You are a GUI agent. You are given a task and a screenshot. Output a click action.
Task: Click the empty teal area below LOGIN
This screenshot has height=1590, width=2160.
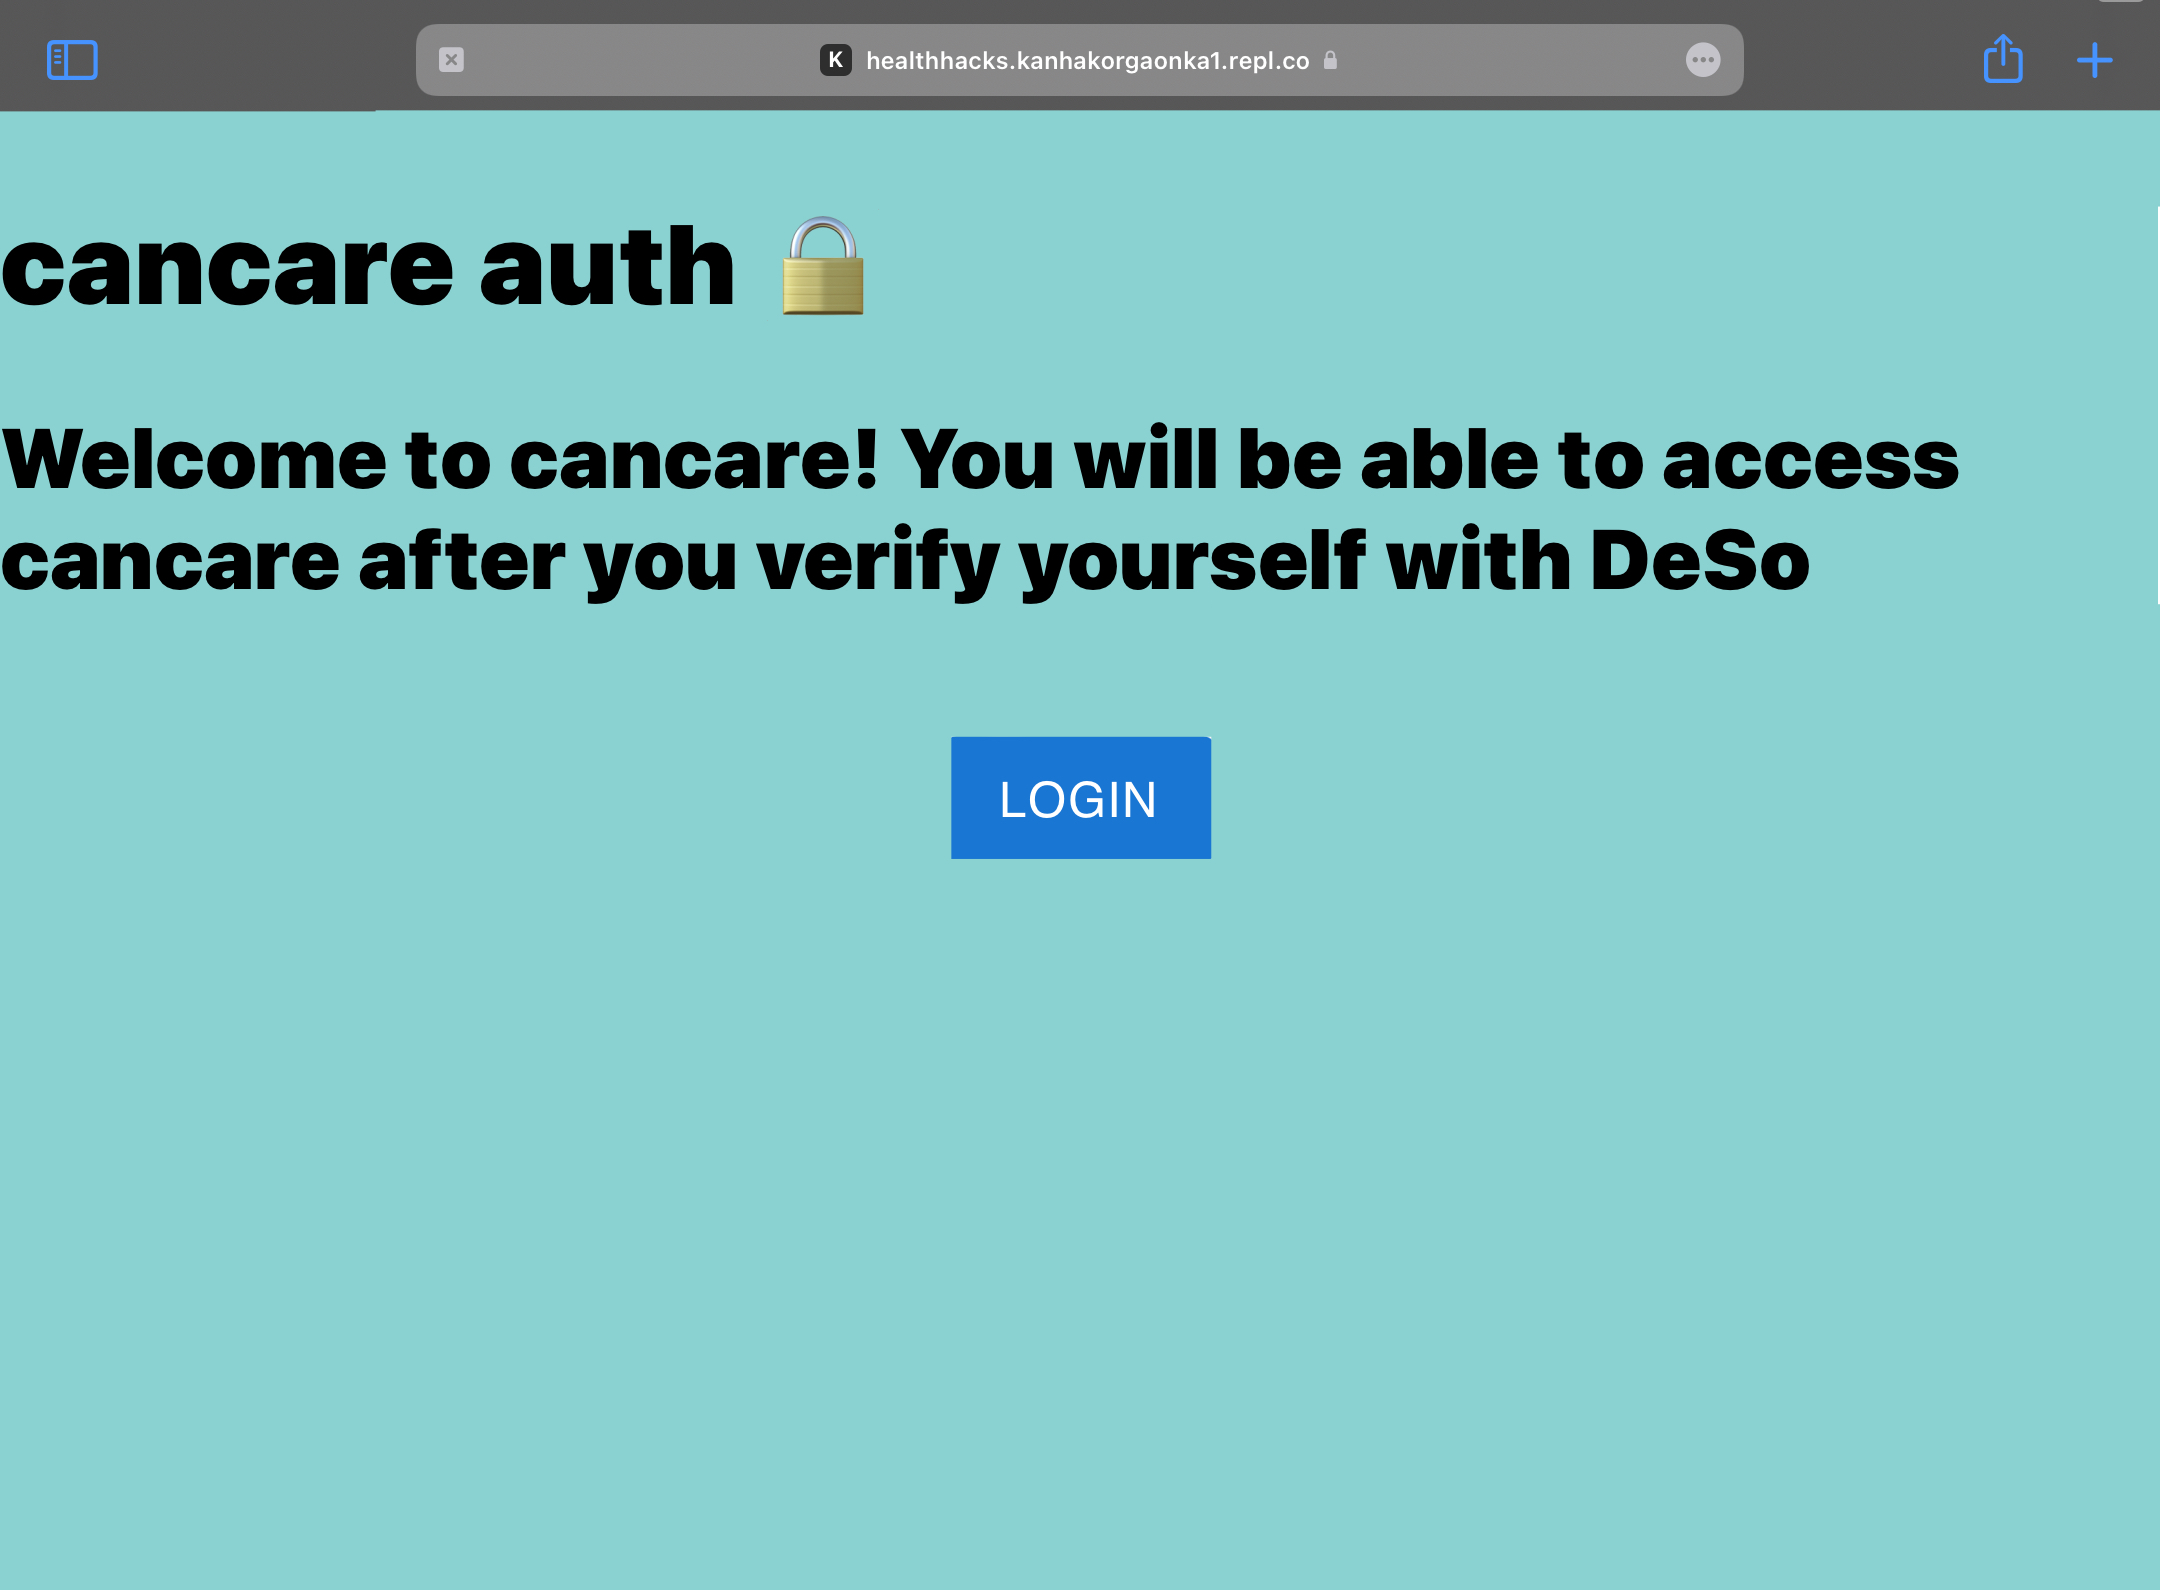pyautogui.click(x=1080, y=1200)
